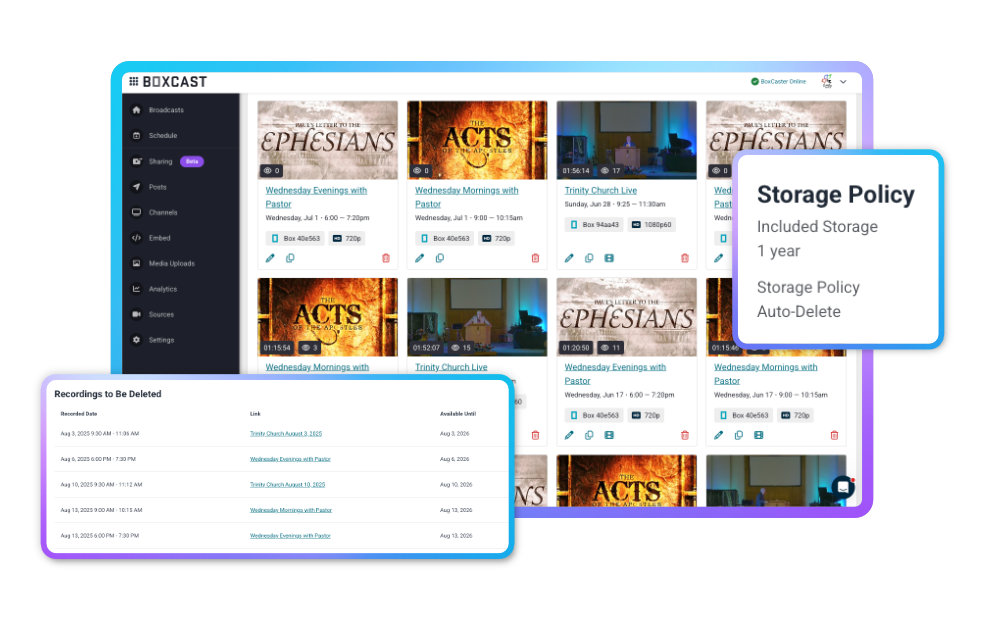Select the Media Uploads image icon
The height and width of the screenshot is (620, 984).
[136, 264]
